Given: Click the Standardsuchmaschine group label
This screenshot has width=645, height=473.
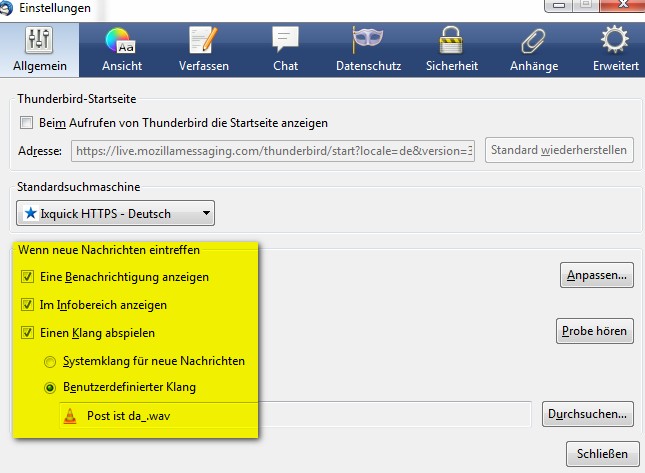Looking at the screenshot, I should point(79,187).
